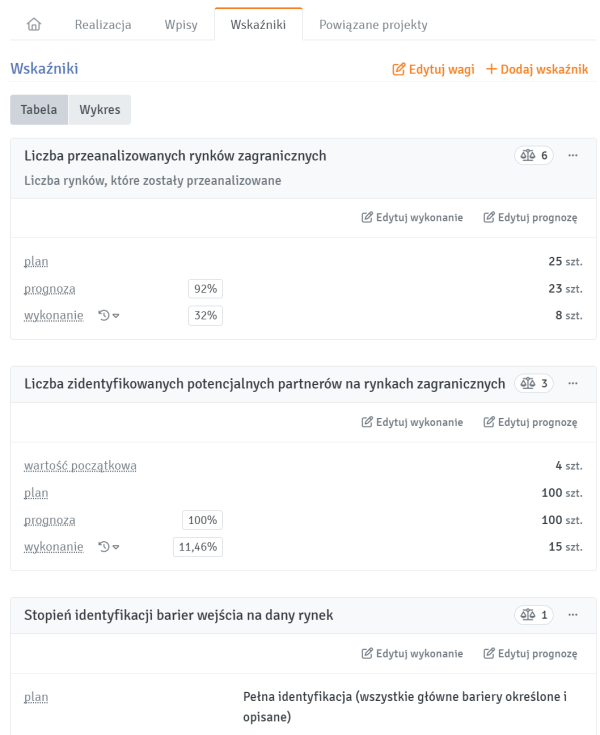Switch to Tabela view

39,110
